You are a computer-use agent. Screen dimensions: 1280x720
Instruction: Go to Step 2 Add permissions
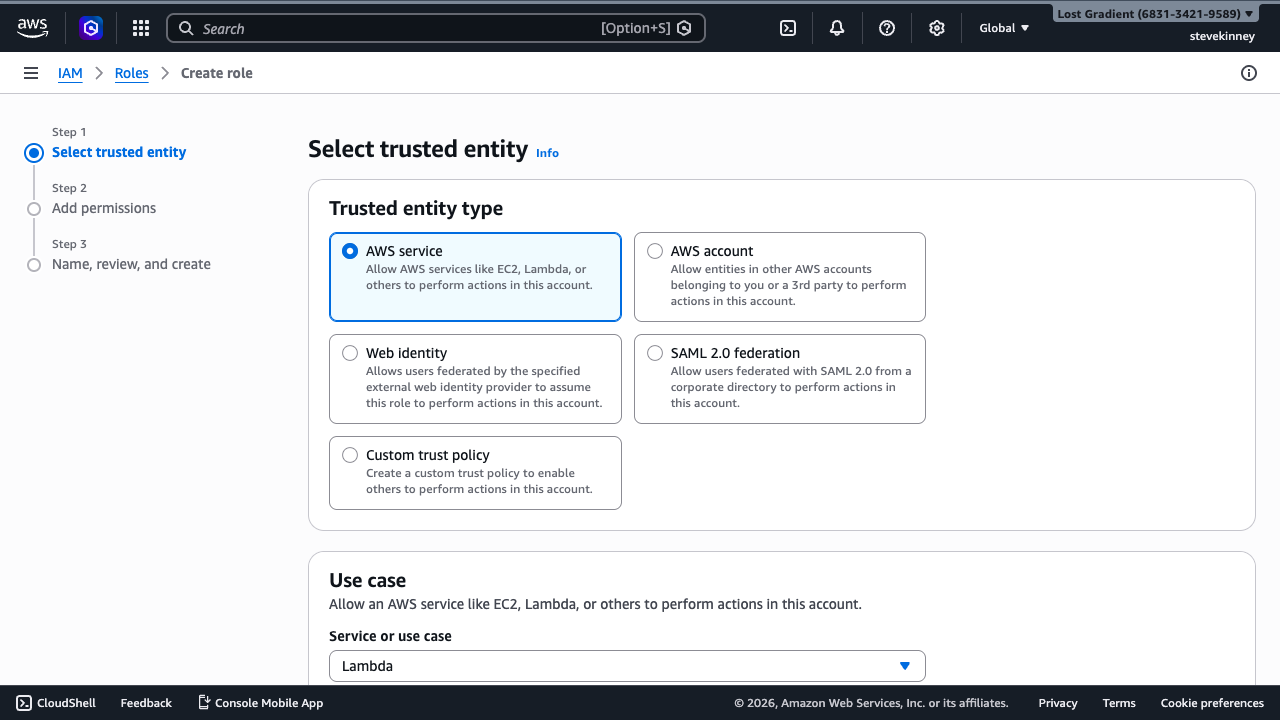coord(104,208)
